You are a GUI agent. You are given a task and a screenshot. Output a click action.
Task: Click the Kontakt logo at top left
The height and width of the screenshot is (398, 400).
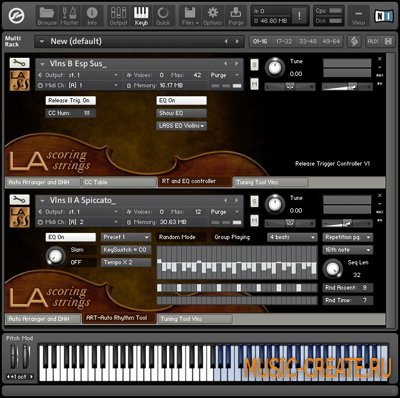coord(16,16)
